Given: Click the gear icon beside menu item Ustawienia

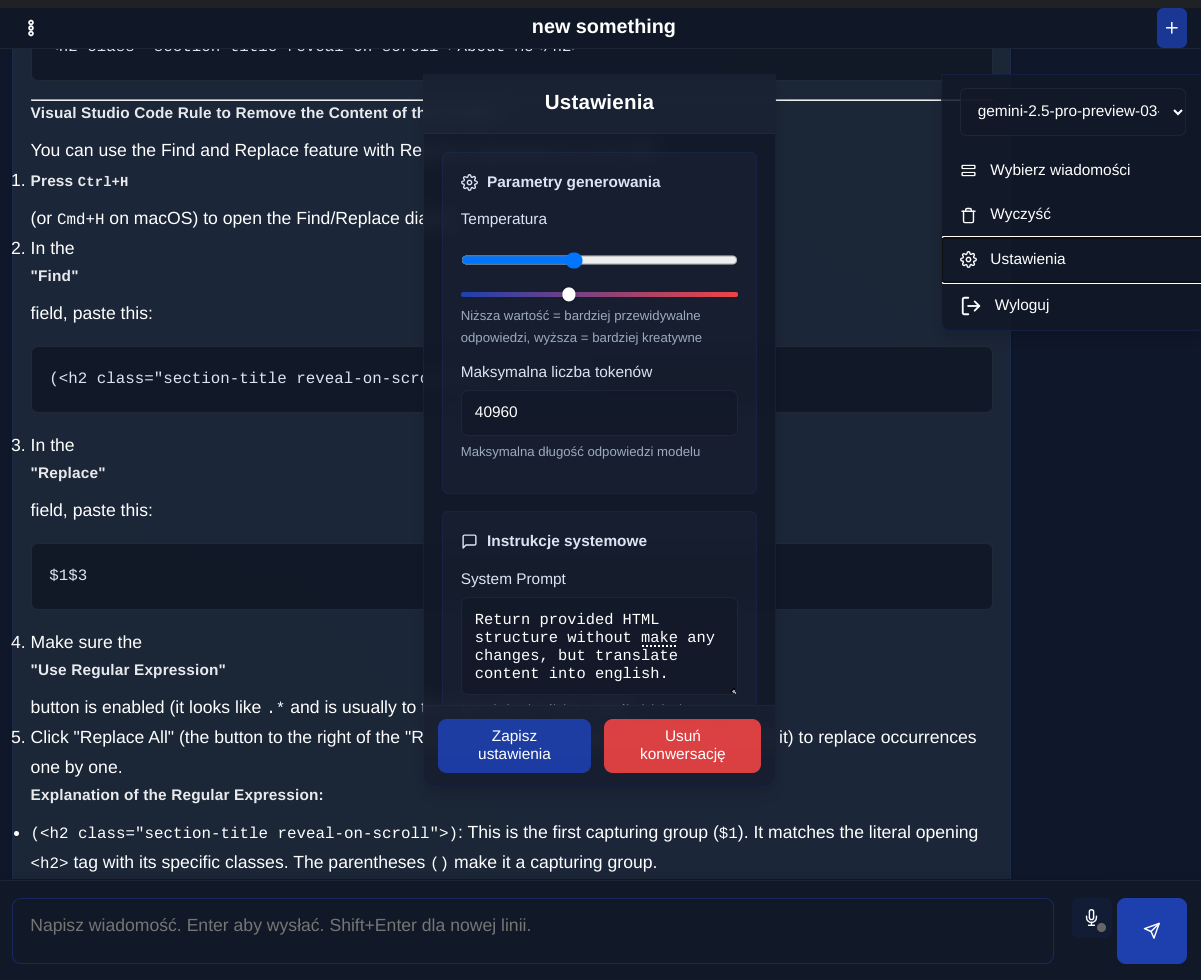Looking at the screenshot, I should pyautogui.click(x=968, y=259).
